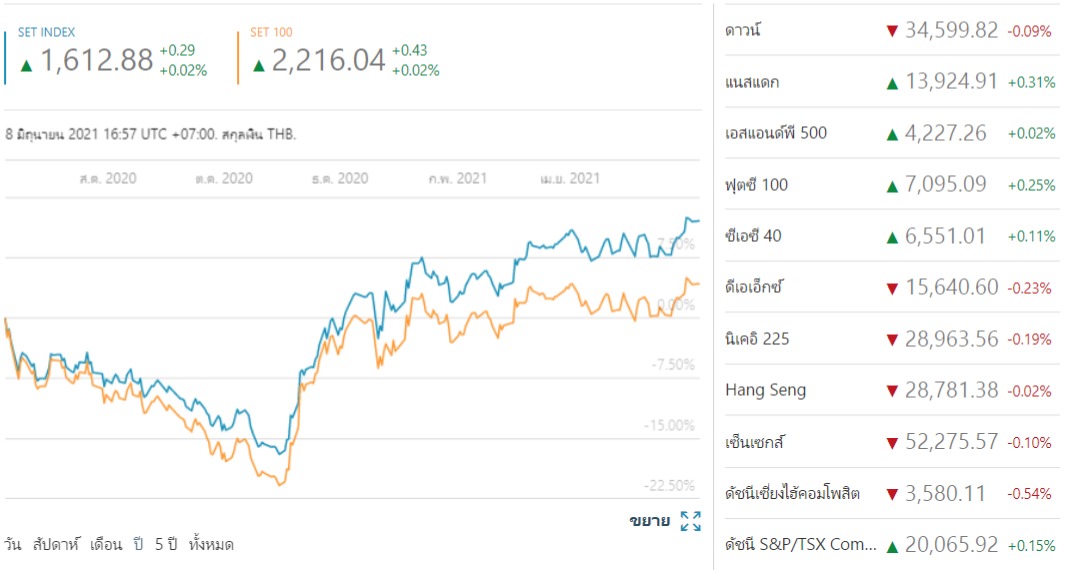
Task: Click the green up arrow for แนสแดก
Action: click(x=892, y=82)
